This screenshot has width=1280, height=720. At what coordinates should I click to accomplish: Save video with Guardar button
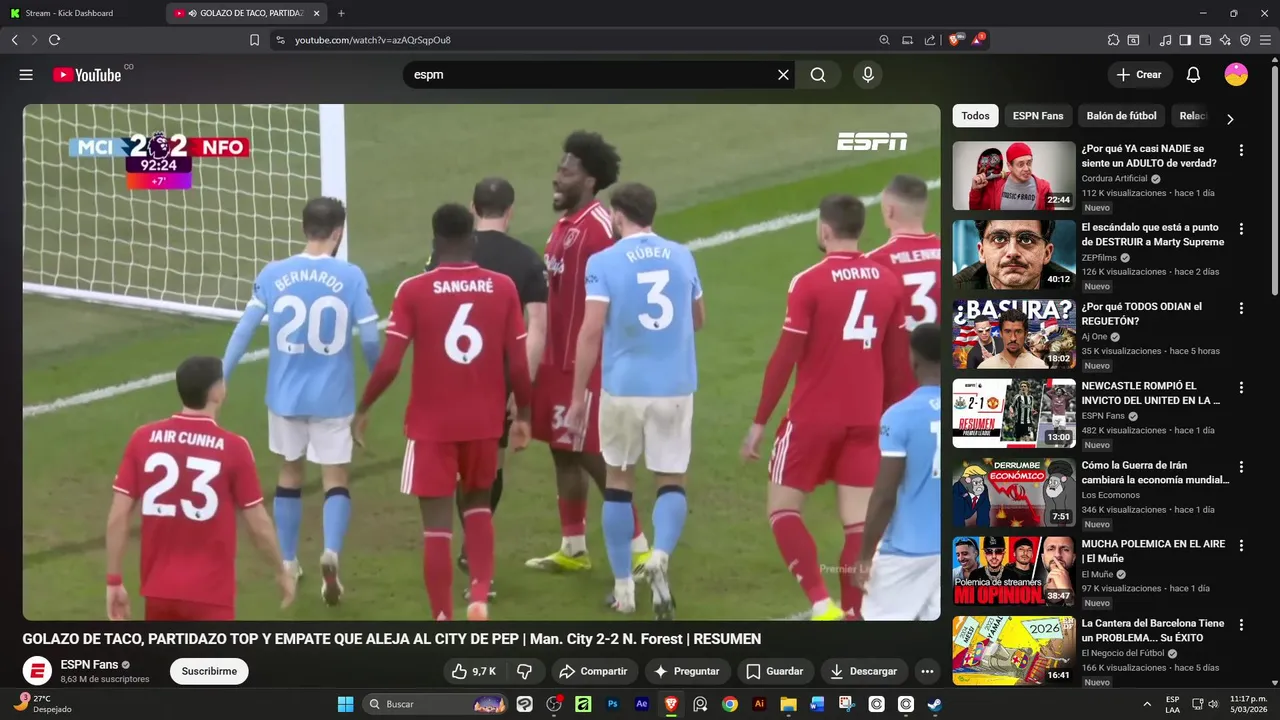point(775,671)
